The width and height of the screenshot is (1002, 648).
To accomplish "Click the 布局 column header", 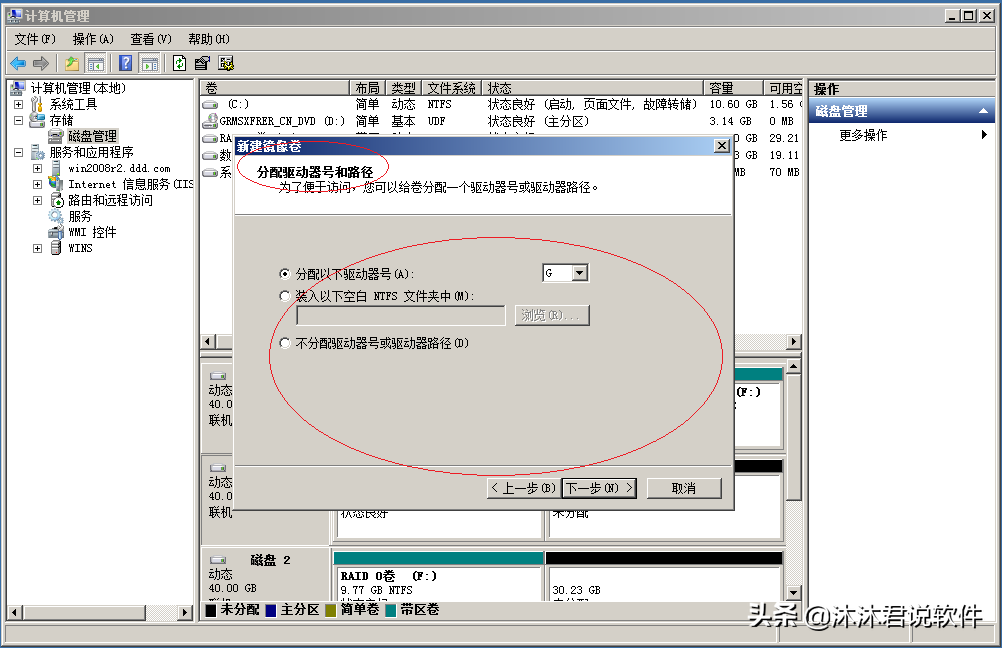I will (367, 88).
